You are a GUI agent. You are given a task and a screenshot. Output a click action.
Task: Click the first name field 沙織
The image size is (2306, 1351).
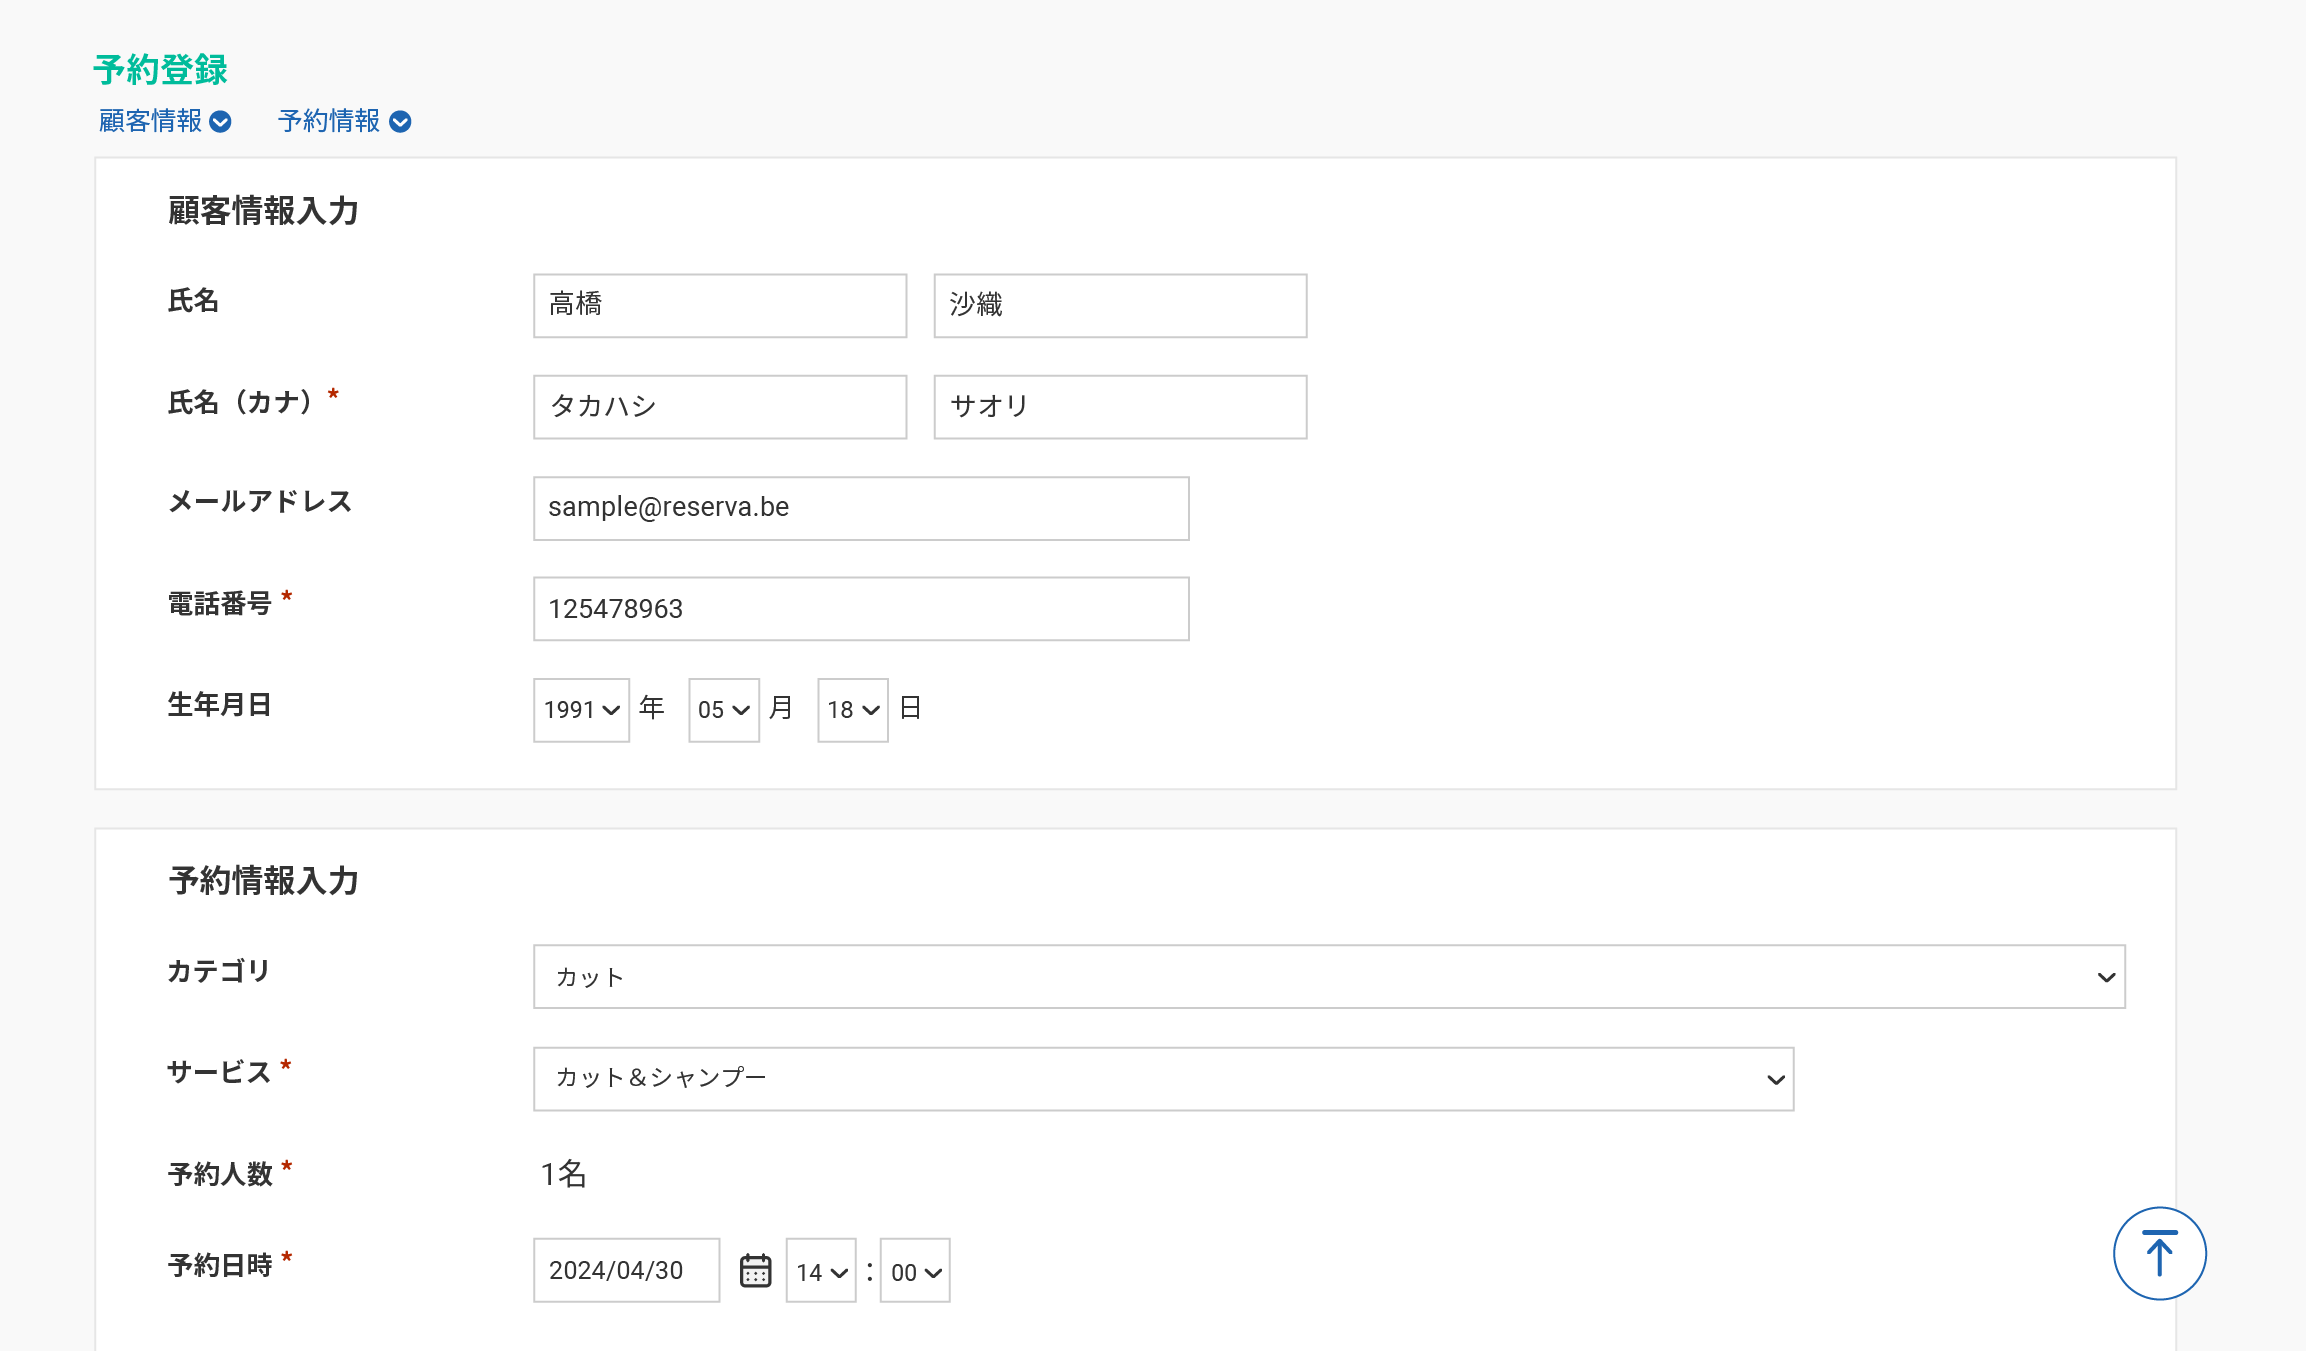pos(1120,306)
